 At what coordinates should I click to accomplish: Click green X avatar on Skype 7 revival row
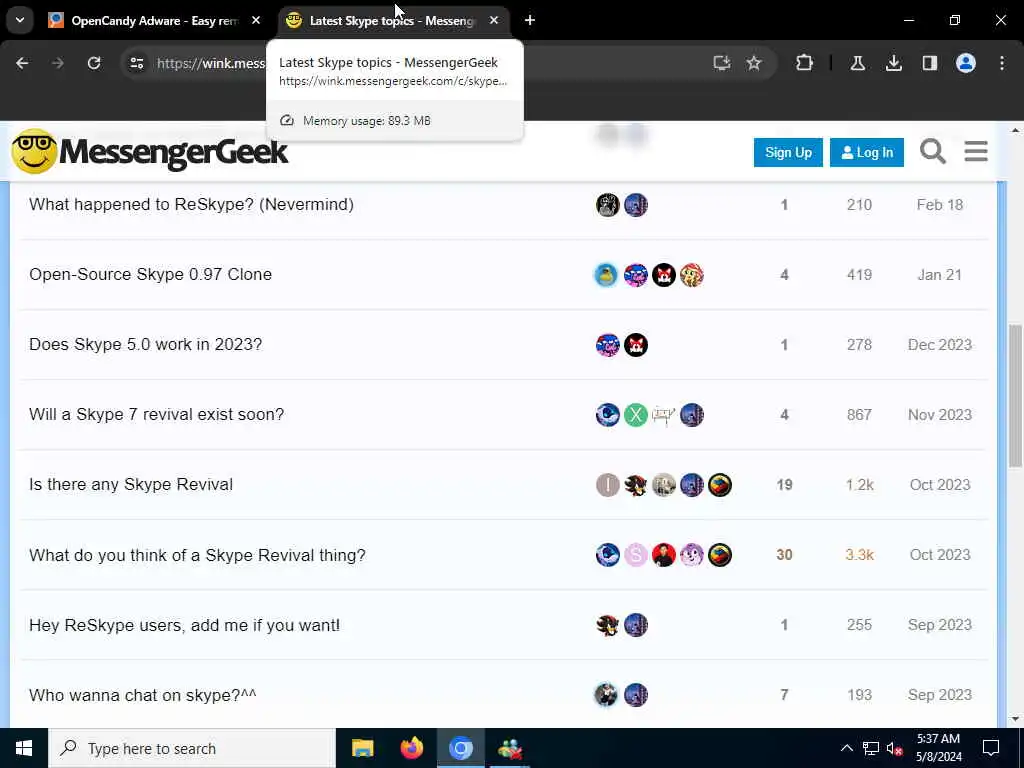[635, 415]
